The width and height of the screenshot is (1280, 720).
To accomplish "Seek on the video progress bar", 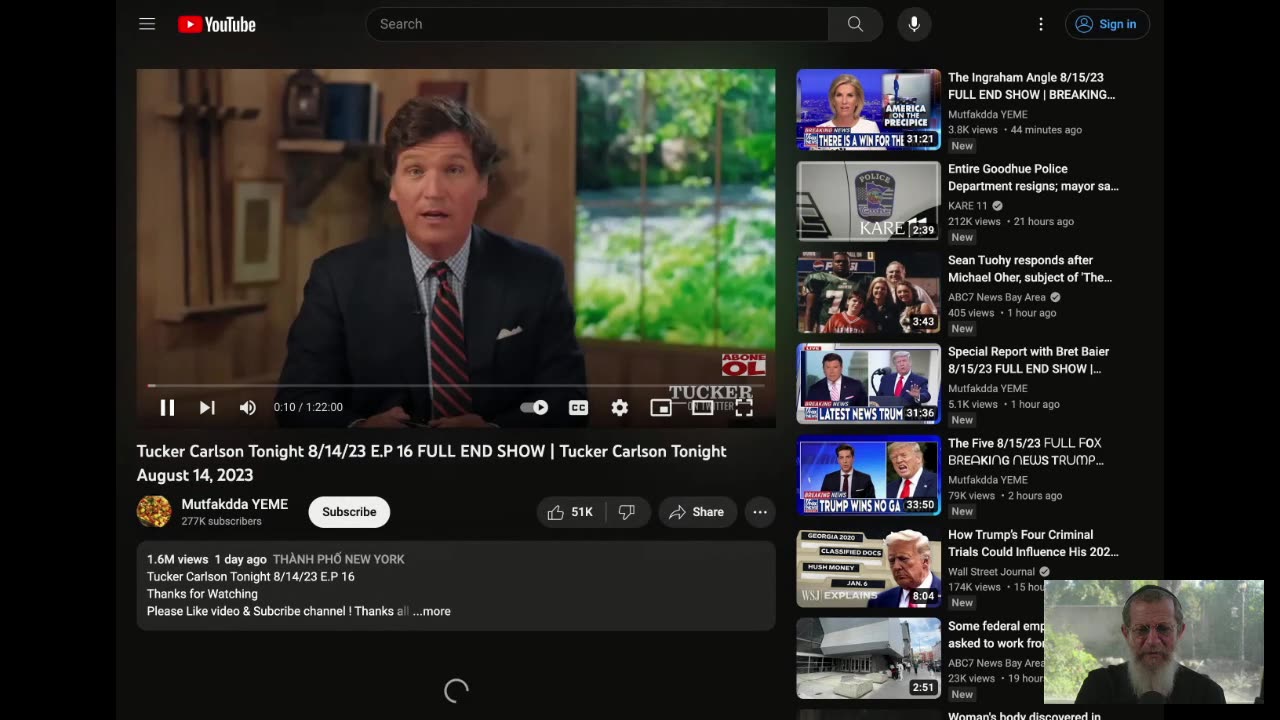I will (x=456, y=385).
